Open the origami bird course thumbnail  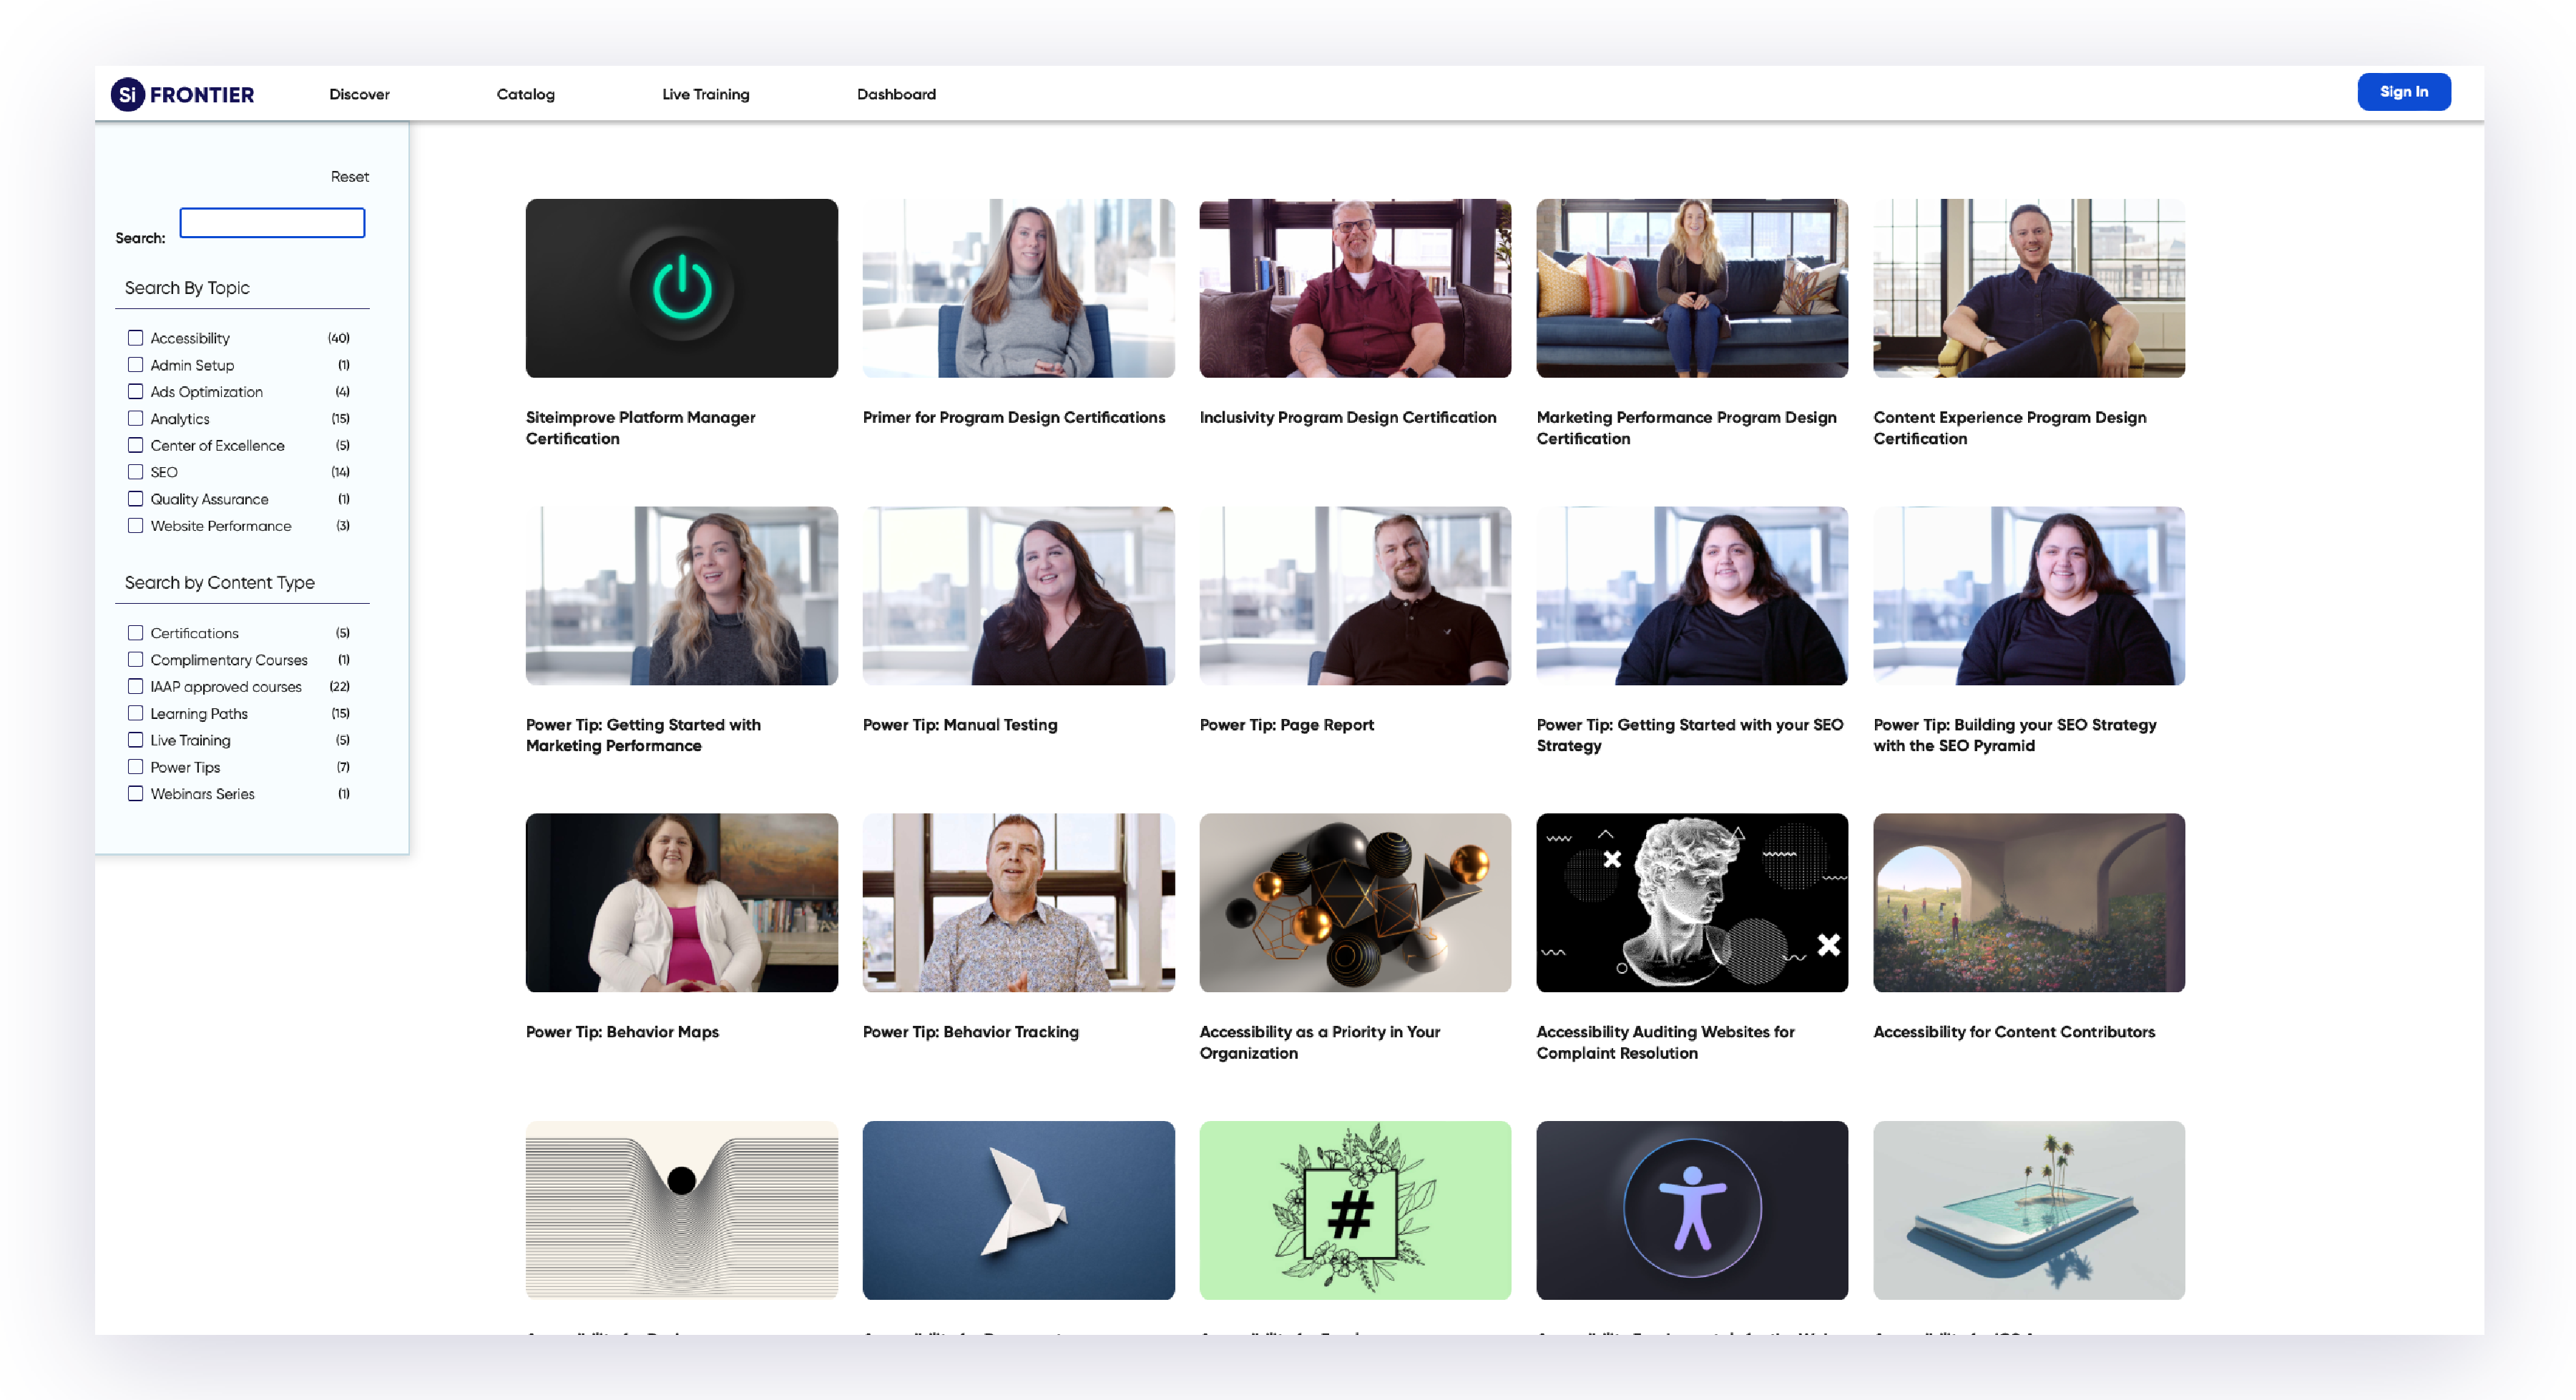pos(1017,1209)
